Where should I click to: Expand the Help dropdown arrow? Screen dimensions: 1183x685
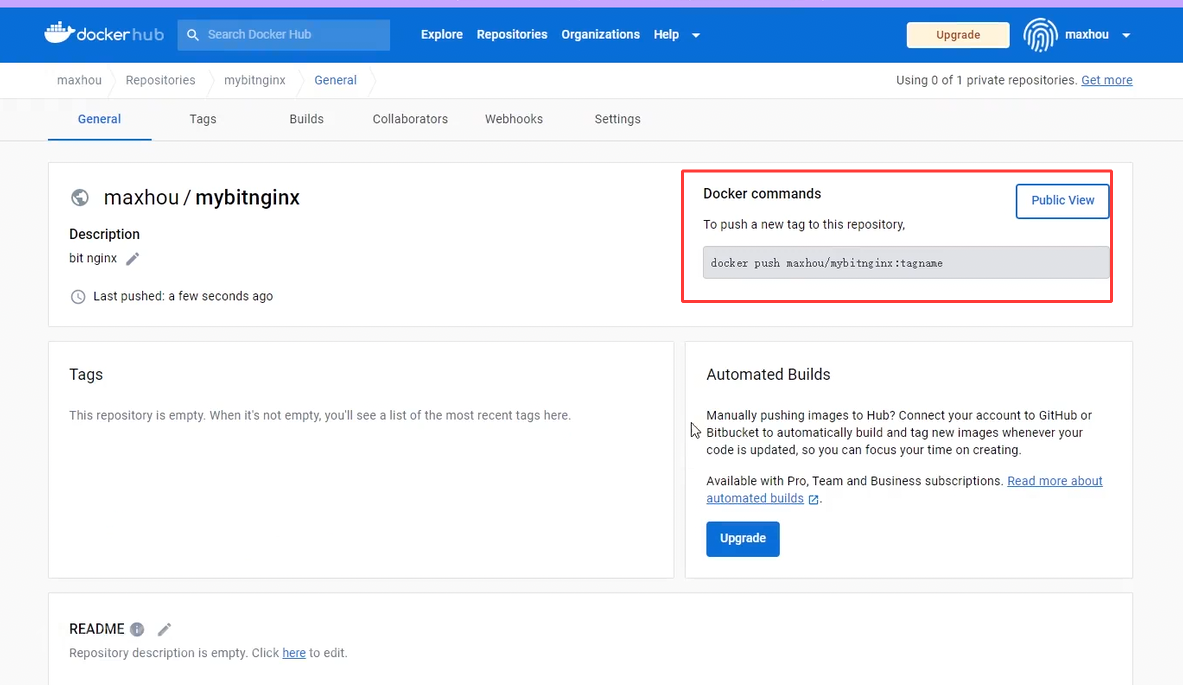click(696, 35)
